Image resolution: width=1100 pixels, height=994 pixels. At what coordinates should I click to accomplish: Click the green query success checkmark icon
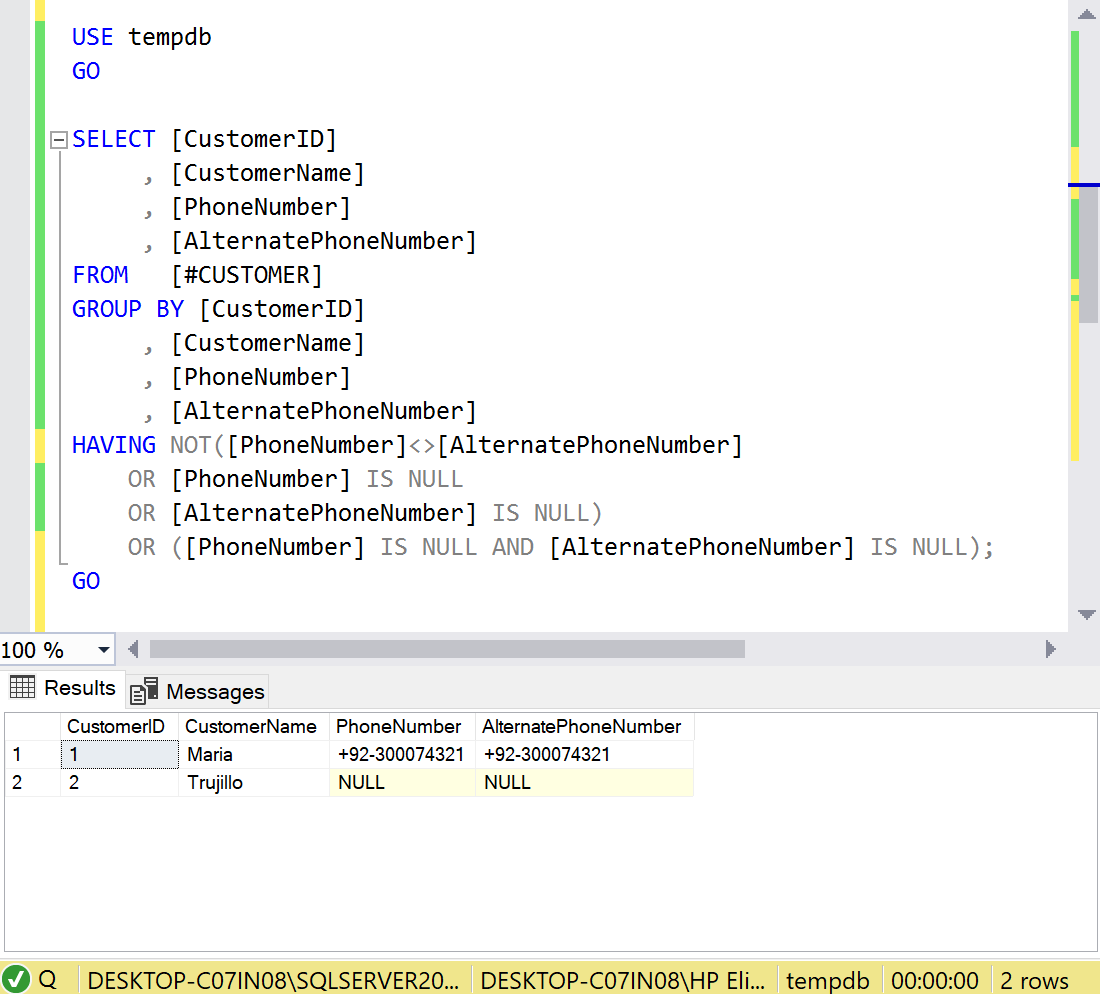coord(17,980)
